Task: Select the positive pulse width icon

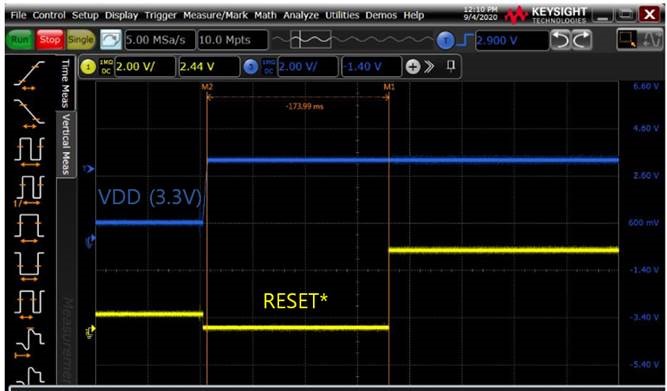Action: (x=29, y=228)
